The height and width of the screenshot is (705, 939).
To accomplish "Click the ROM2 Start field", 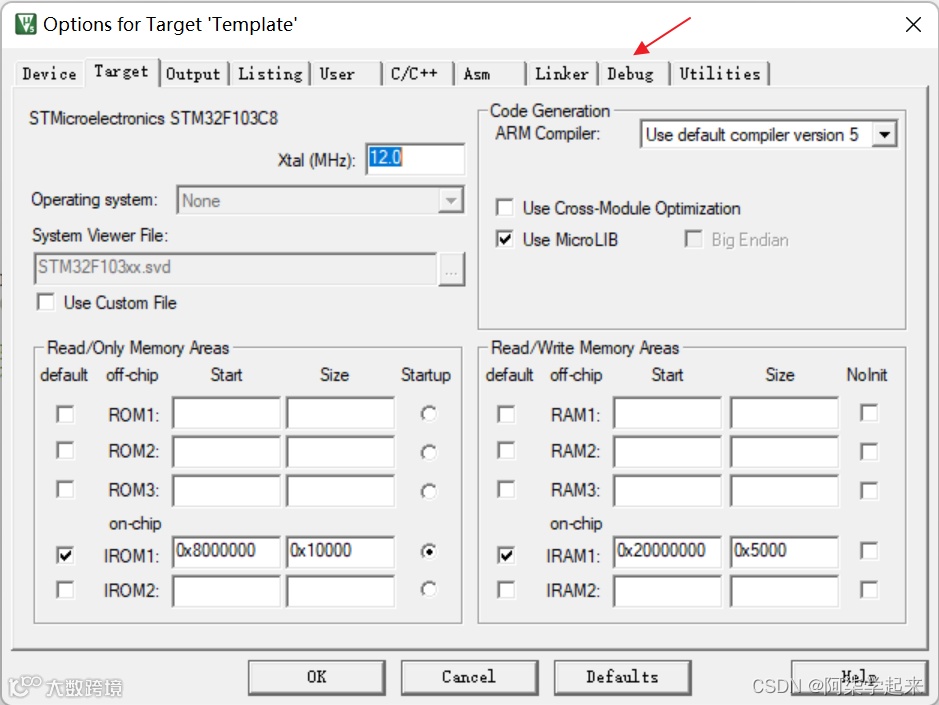I will [x=226, y=452].
